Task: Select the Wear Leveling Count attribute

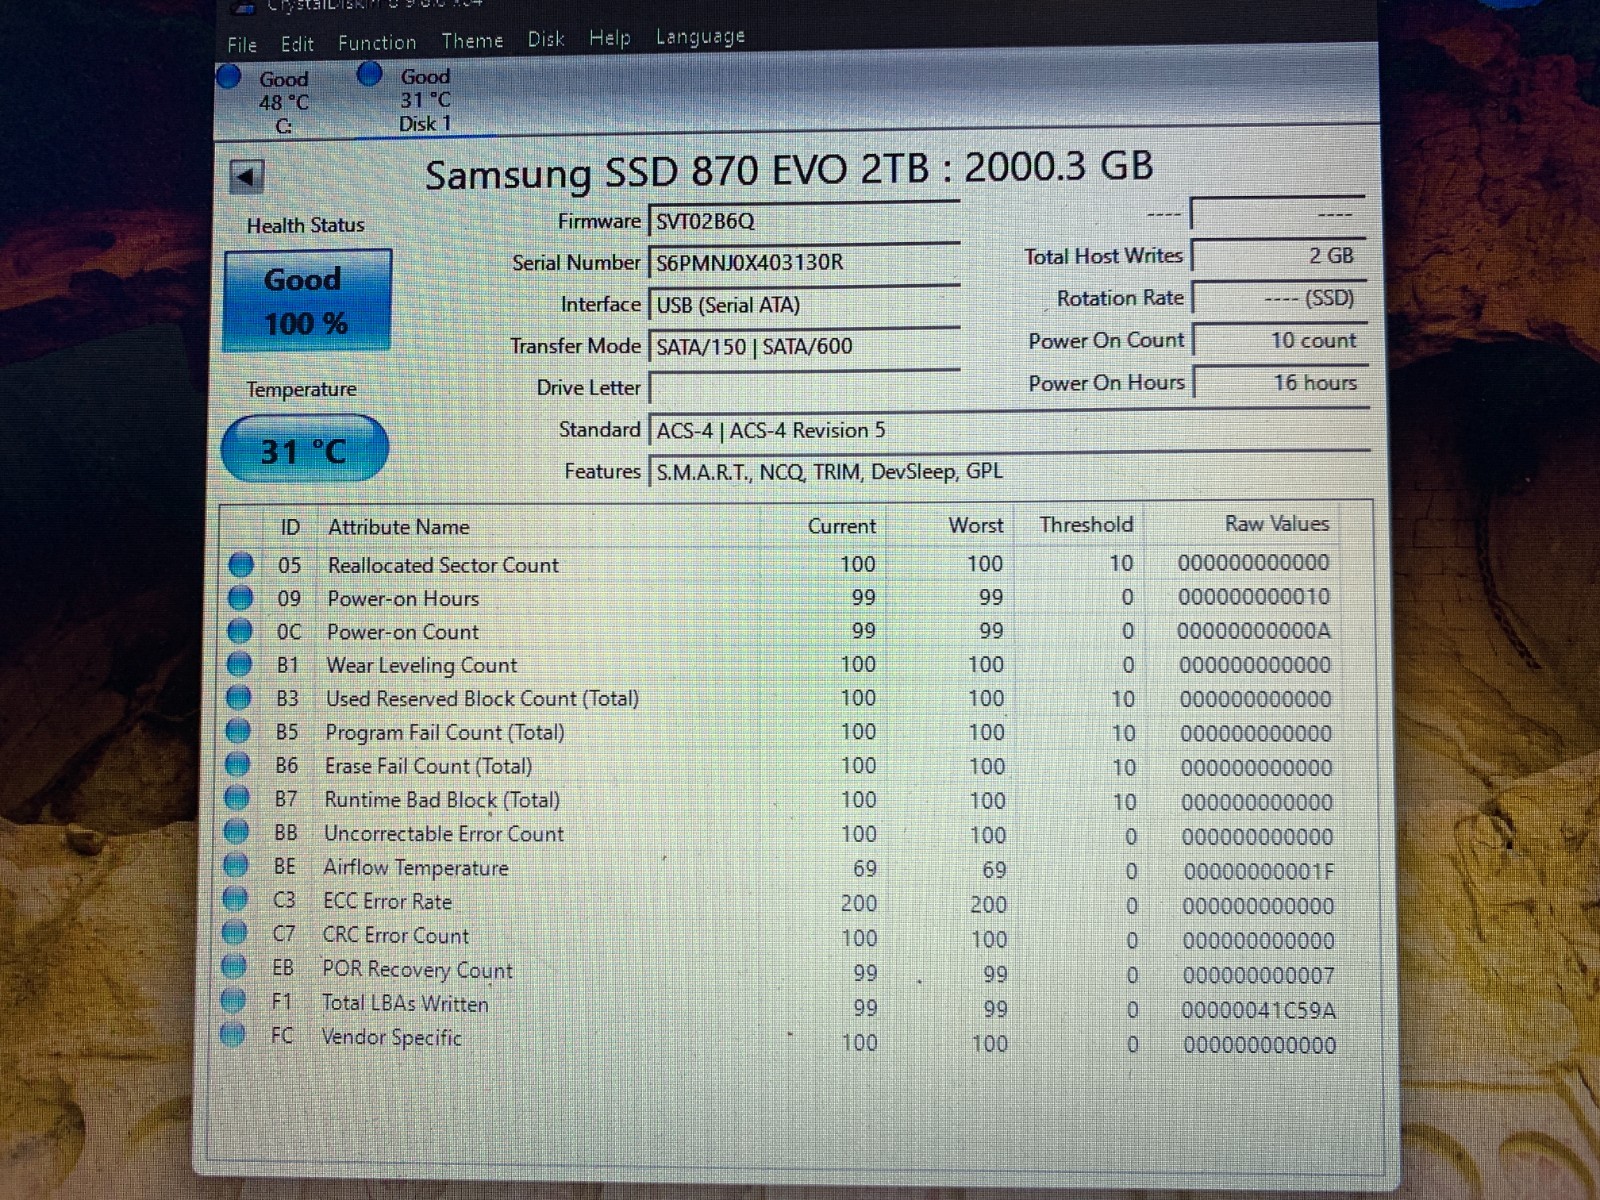Action: click(x=421, y=665)
